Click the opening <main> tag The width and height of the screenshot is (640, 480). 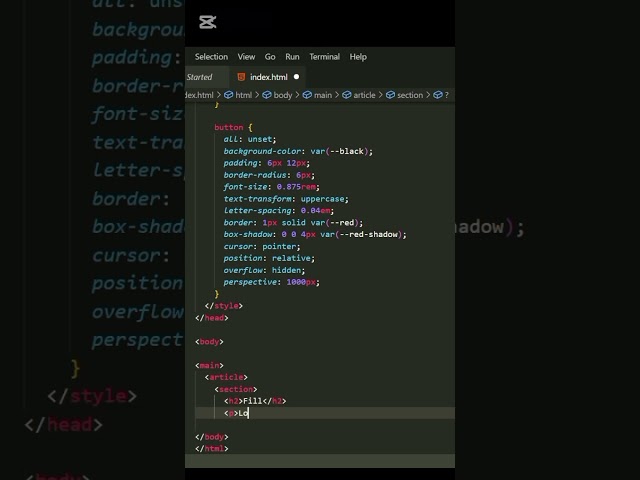tap(209, 365)
